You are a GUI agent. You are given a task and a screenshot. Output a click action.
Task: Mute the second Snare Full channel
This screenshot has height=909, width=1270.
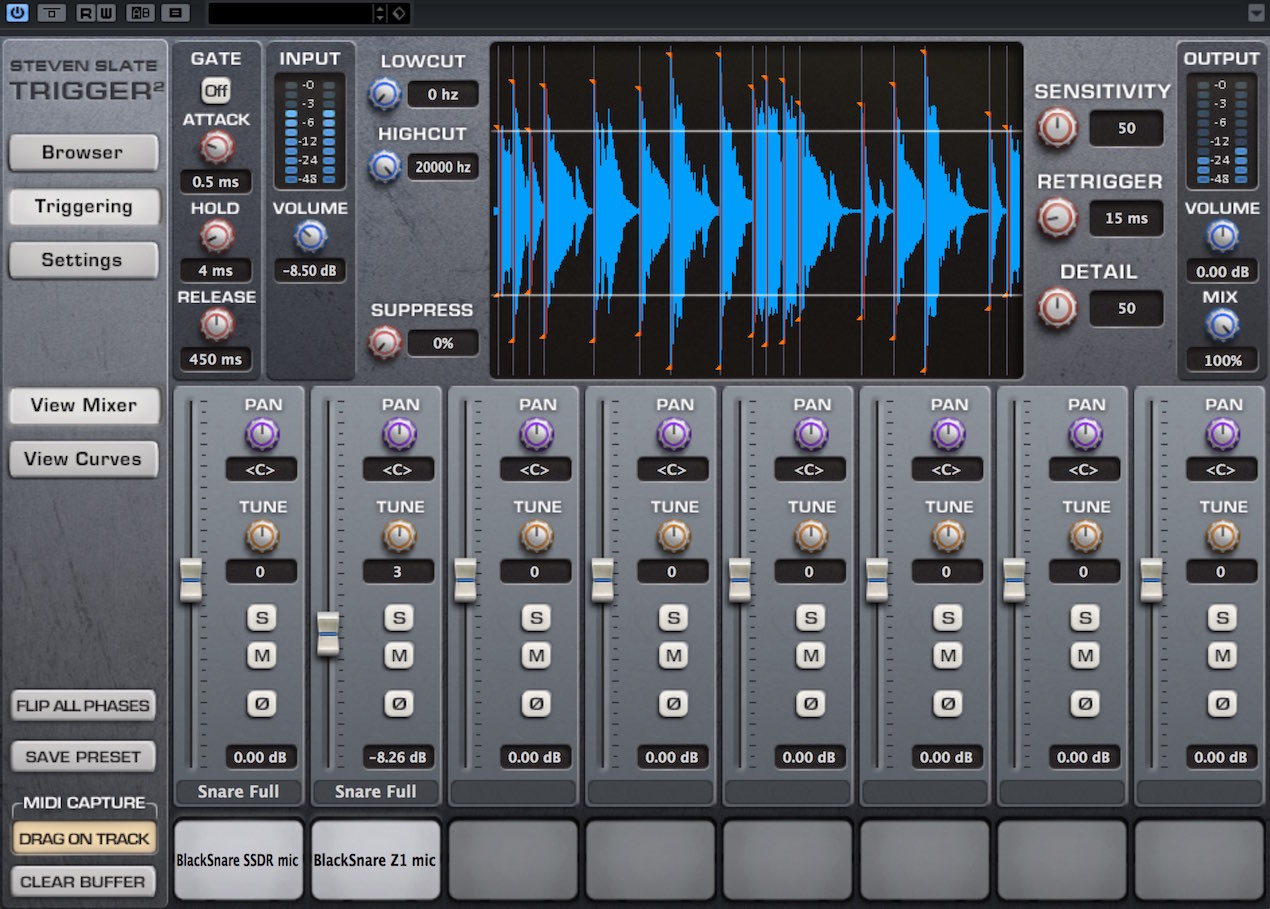tap(399, 656)
